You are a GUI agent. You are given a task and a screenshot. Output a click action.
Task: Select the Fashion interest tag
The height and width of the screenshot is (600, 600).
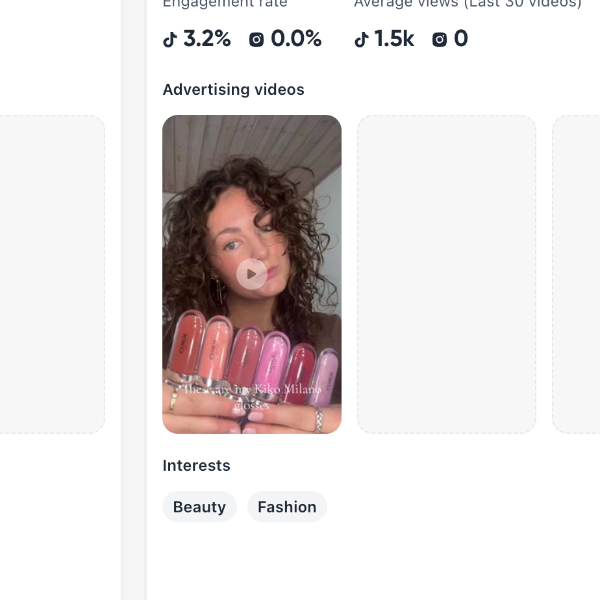[x=287, y=507]
